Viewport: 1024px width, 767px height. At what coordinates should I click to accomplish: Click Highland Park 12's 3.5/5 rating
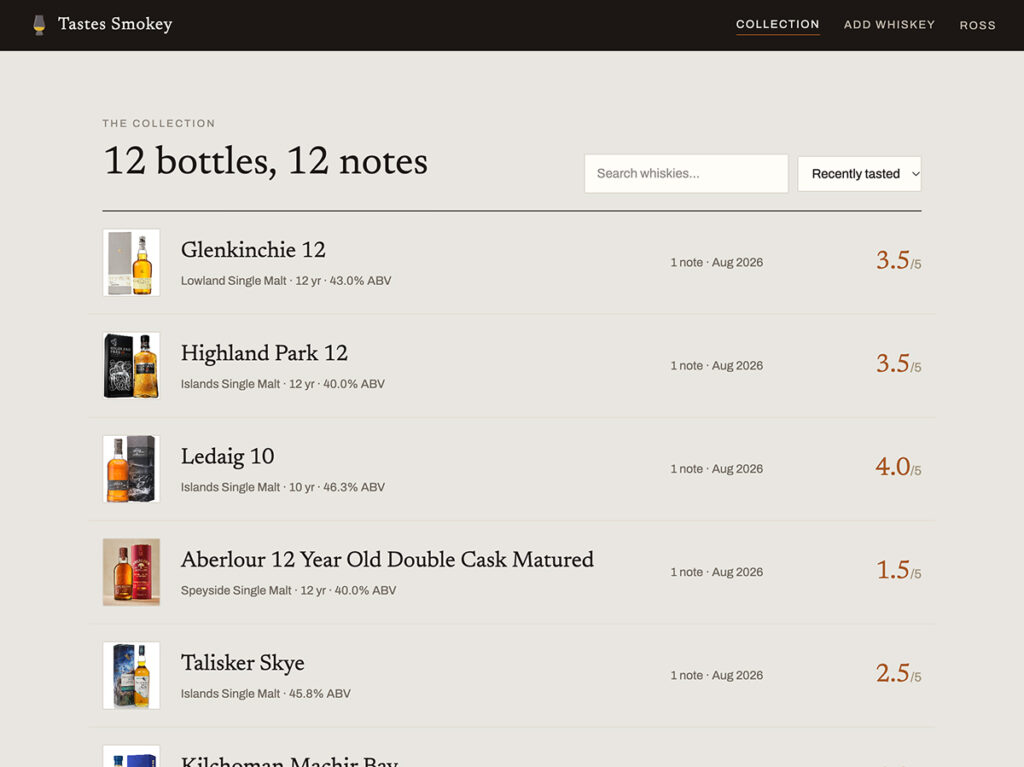point(899,363)
